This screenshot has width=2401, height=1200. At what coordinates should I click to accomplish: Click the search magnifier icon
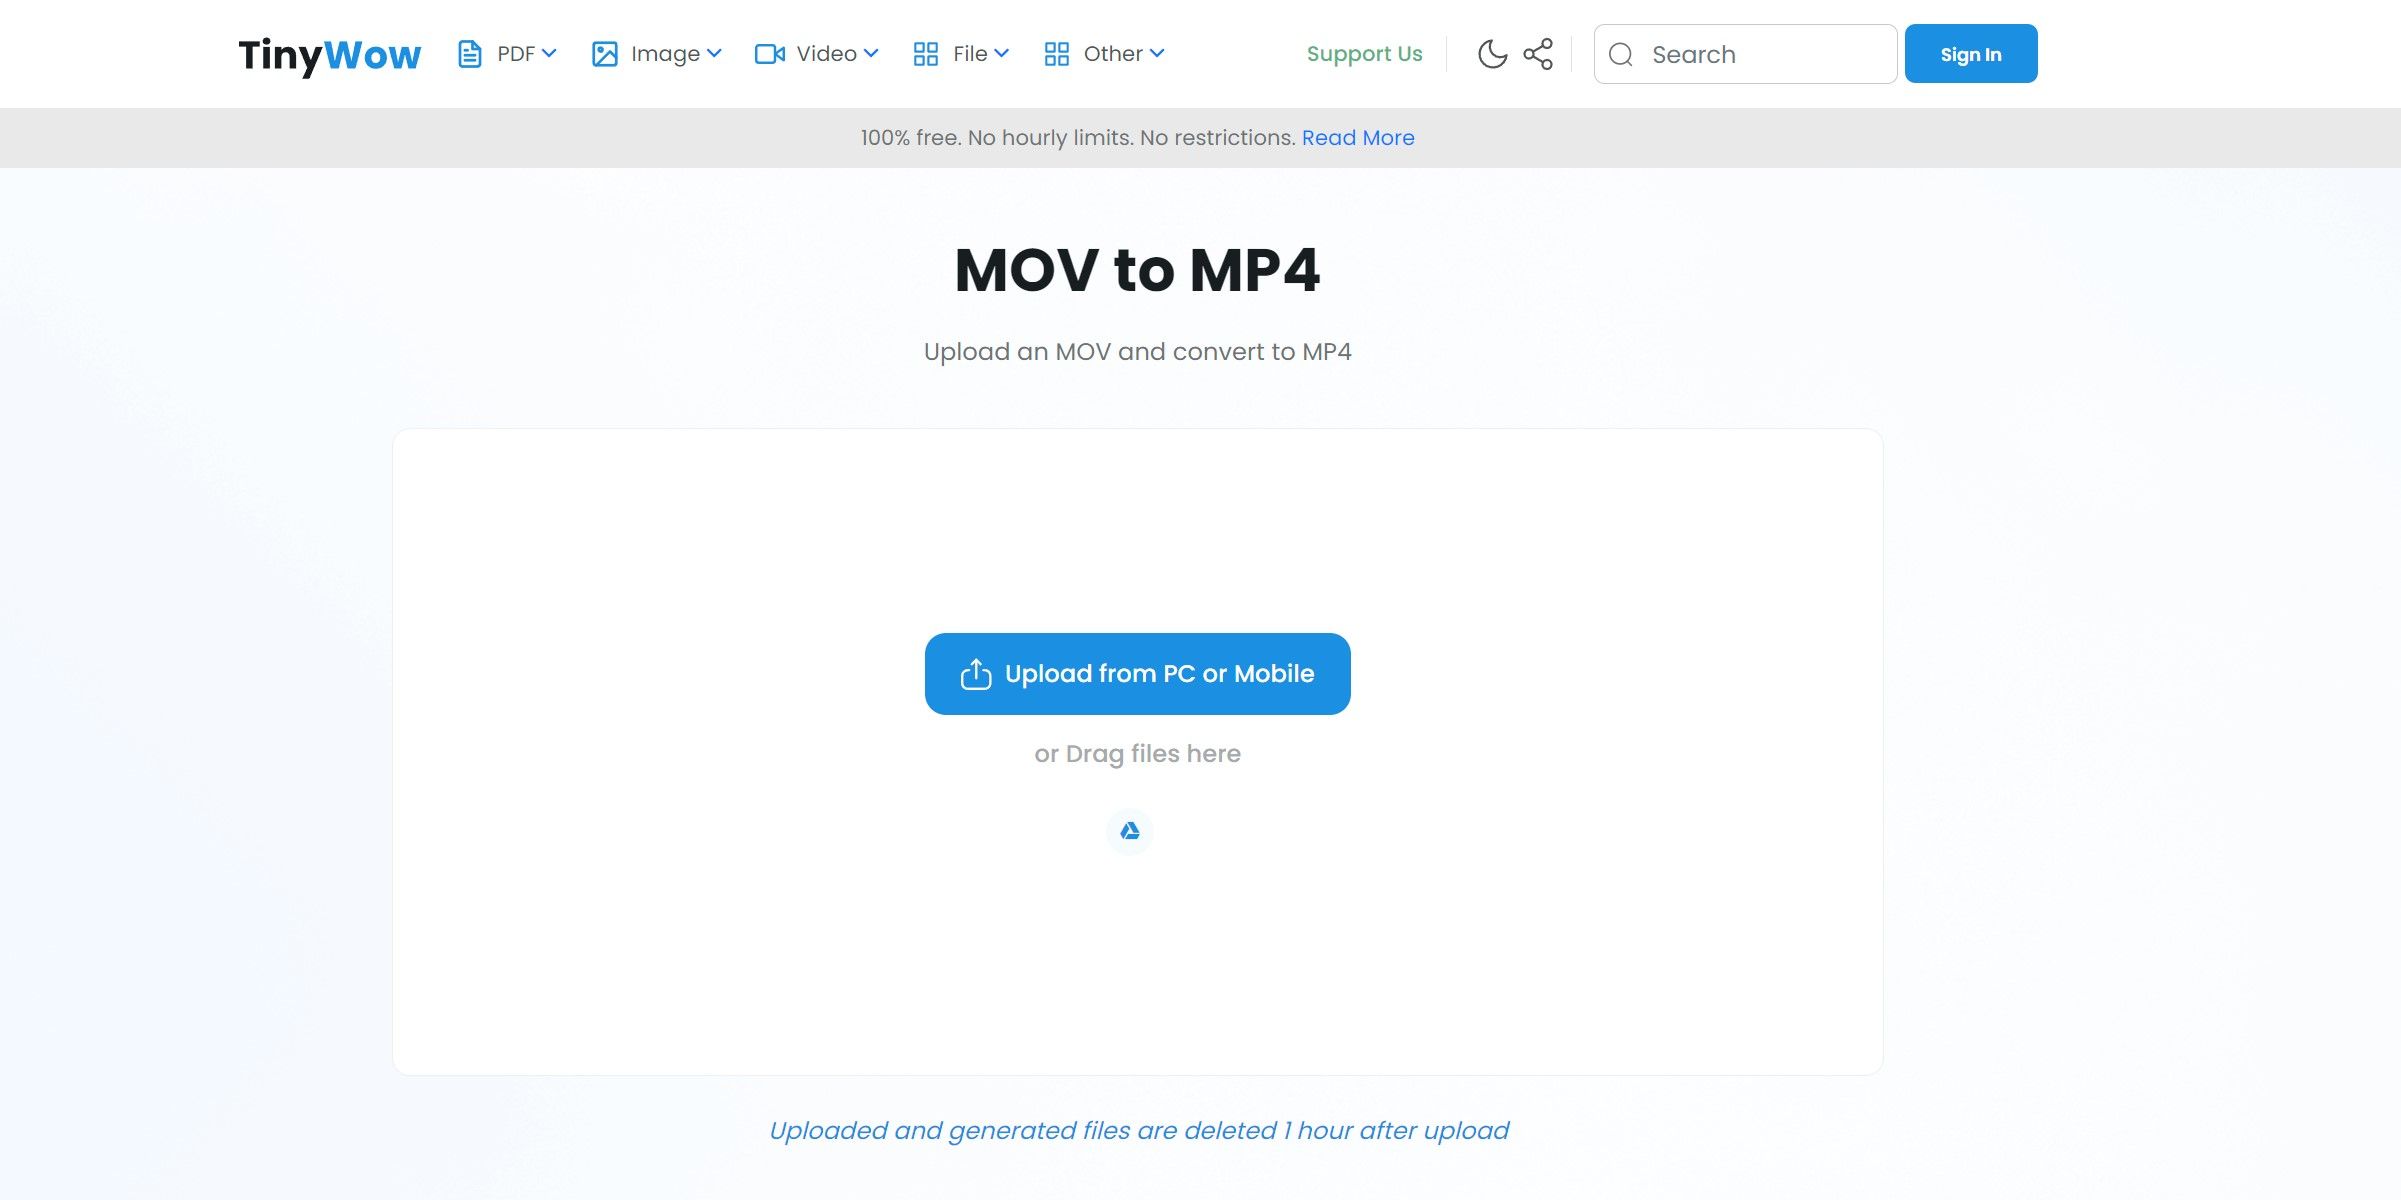pyautogui.click(x=1620, y=54)
